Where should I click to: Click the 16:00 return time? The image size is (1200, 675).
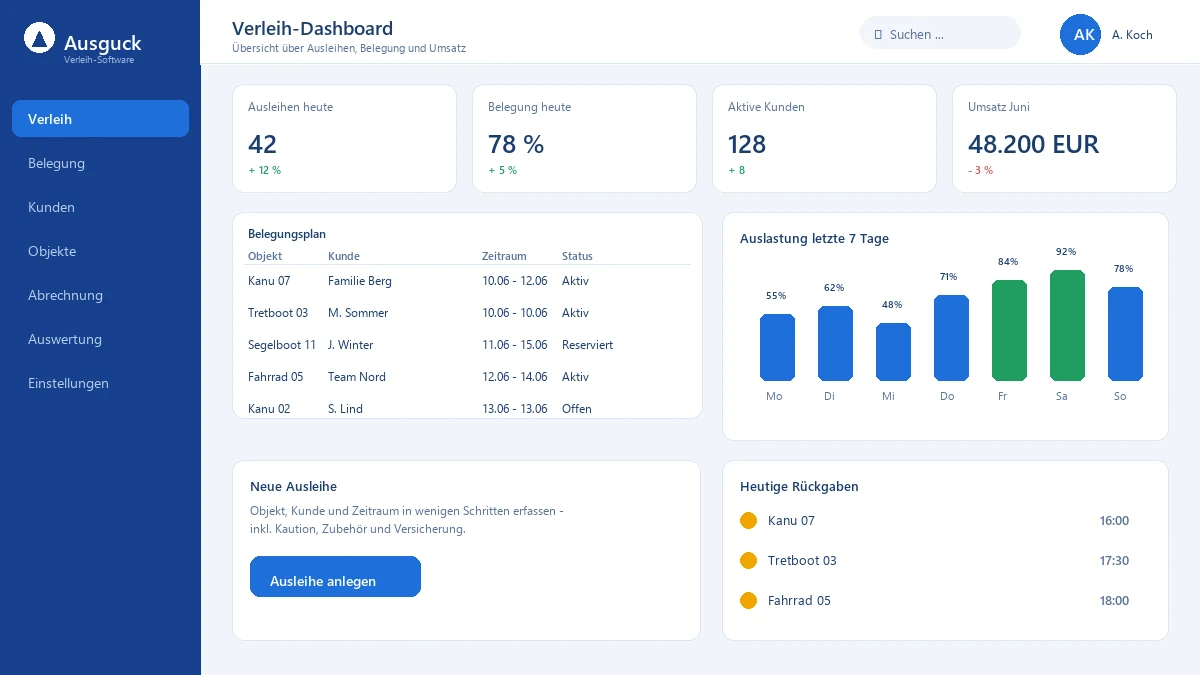click(1114, 520)
